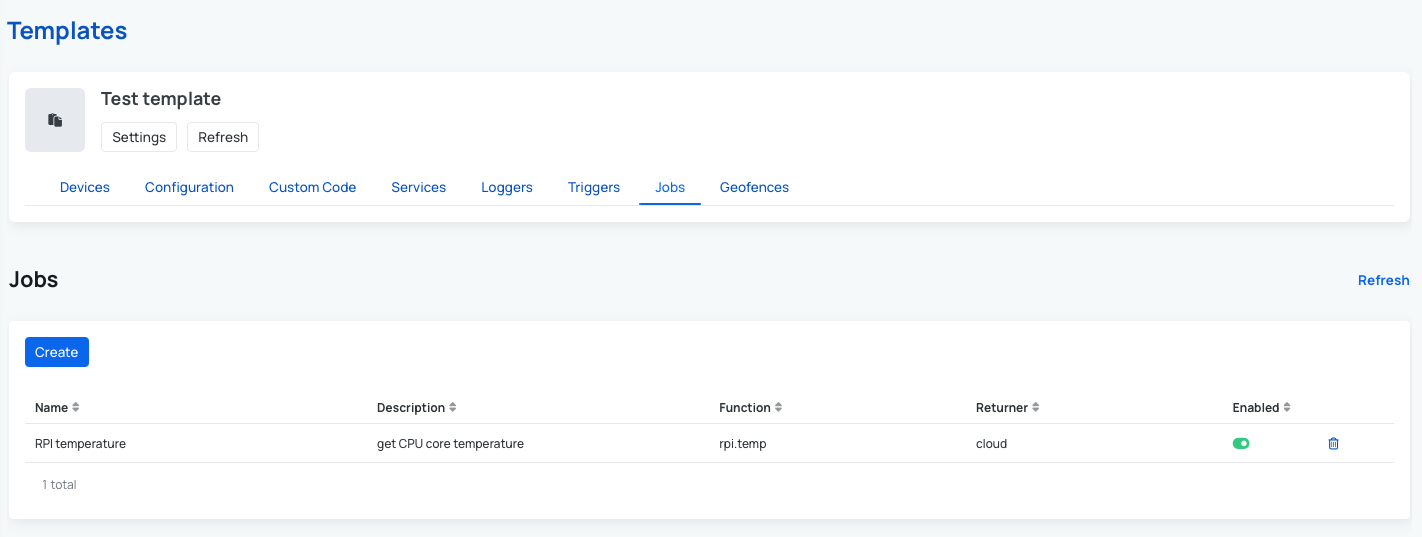Sort by Returner column arrows

point(1036,408)
